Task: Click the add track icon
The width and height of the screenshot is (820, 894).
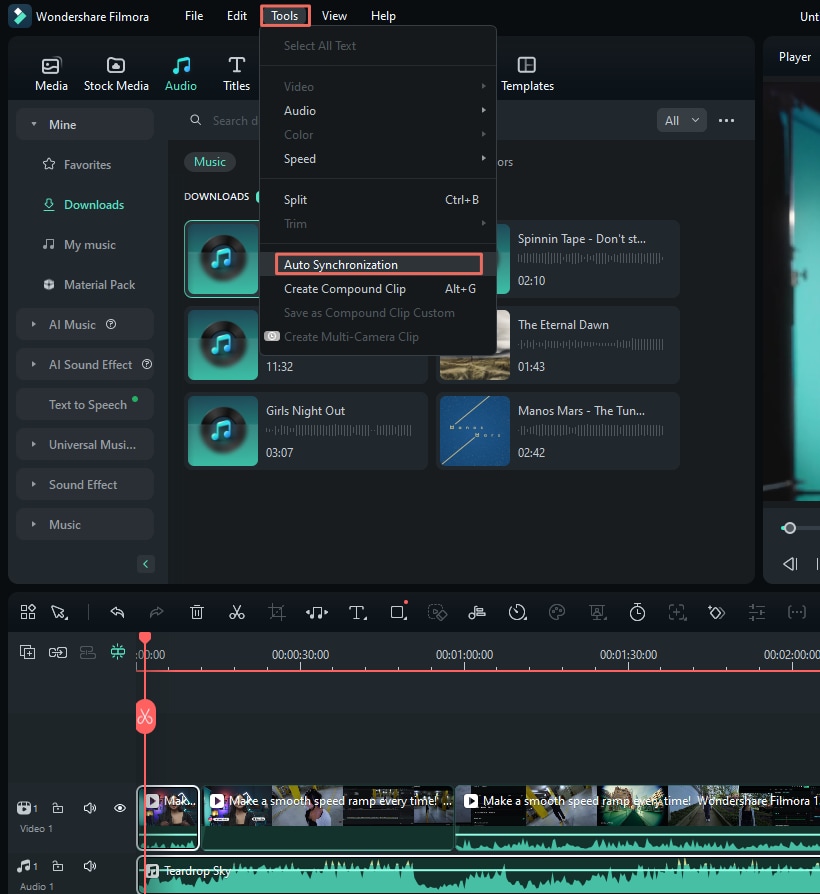Action: [27, 652]
